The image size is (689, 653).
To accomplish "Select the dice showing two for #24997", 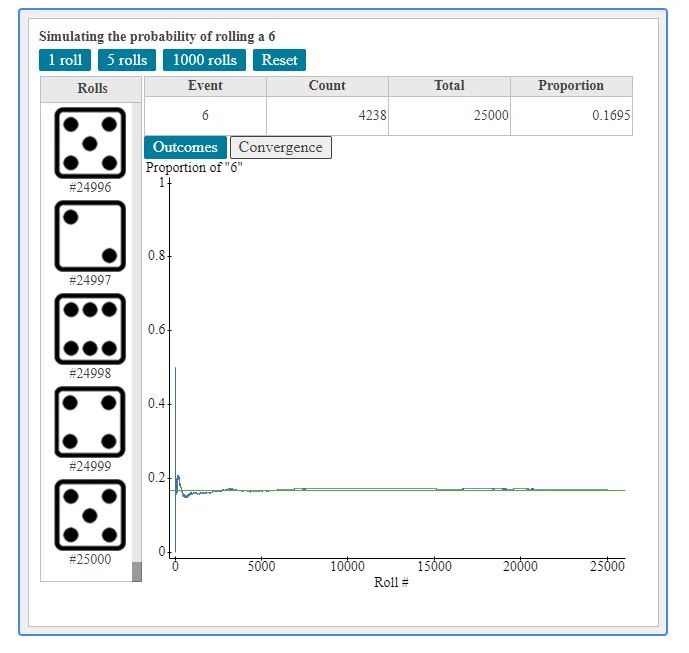I will point(90,236).
